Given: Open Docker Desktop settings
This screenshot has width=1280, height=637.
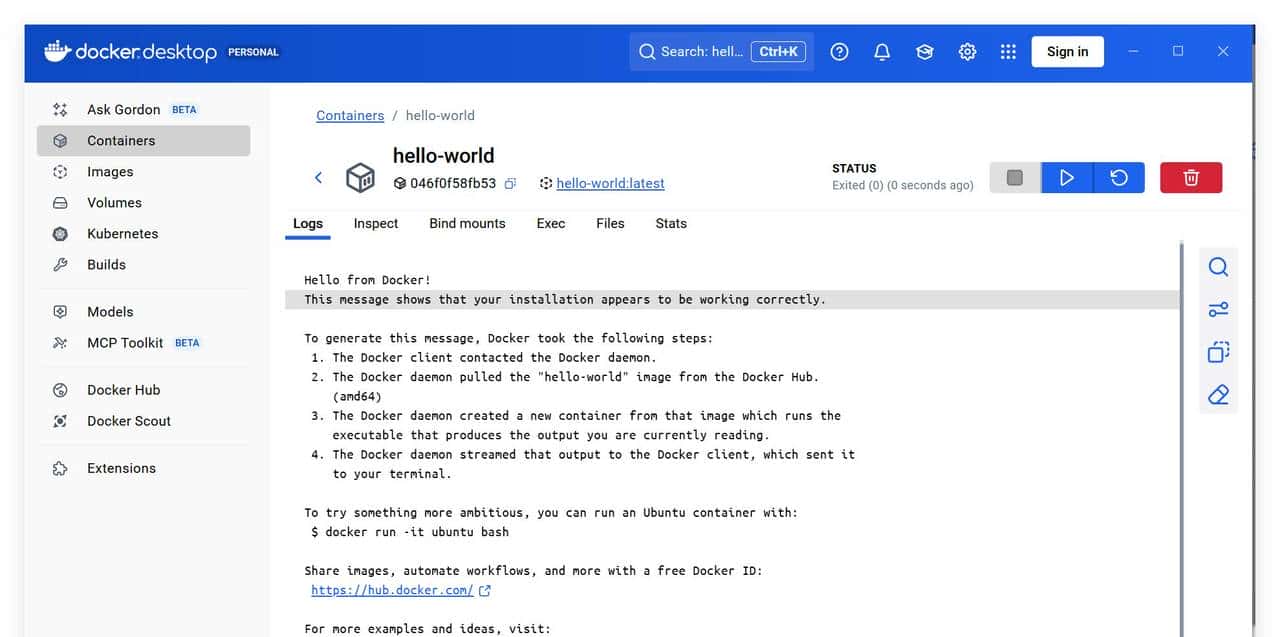Looking at the screenshot, I should 967,51.
